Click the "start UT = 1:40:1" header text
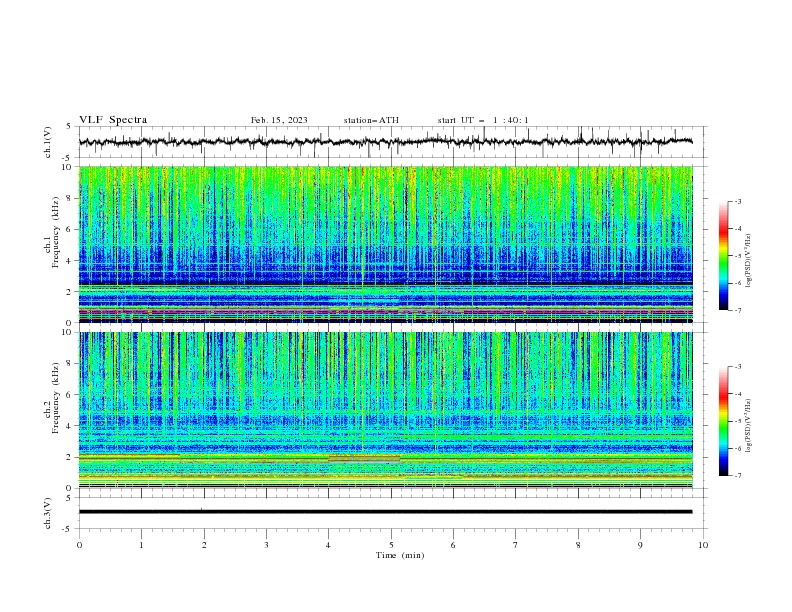The height and width of the screenshot is (612, 792). (x=483, y=120)
